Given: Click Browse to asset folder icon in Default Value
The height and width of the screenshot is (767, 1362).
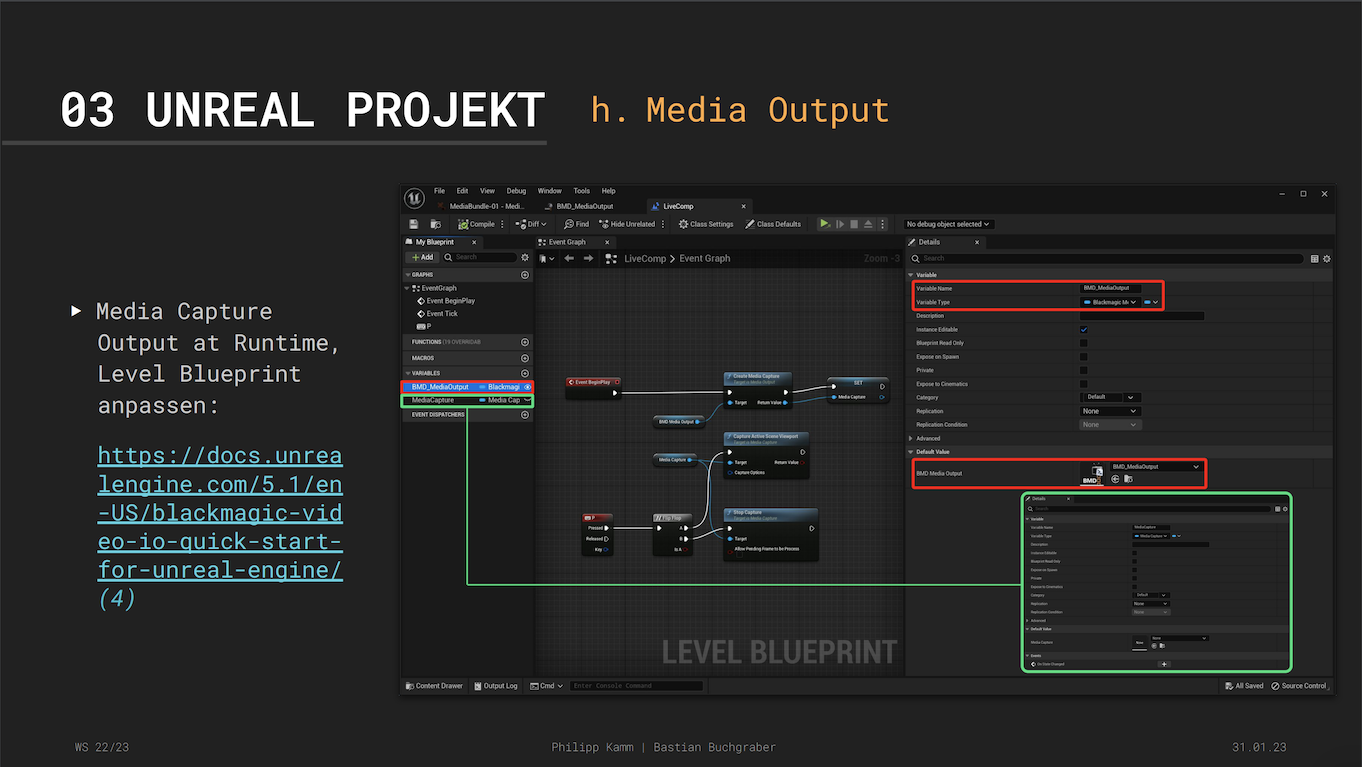Looking at the screenshot, I should [1128, 479].
